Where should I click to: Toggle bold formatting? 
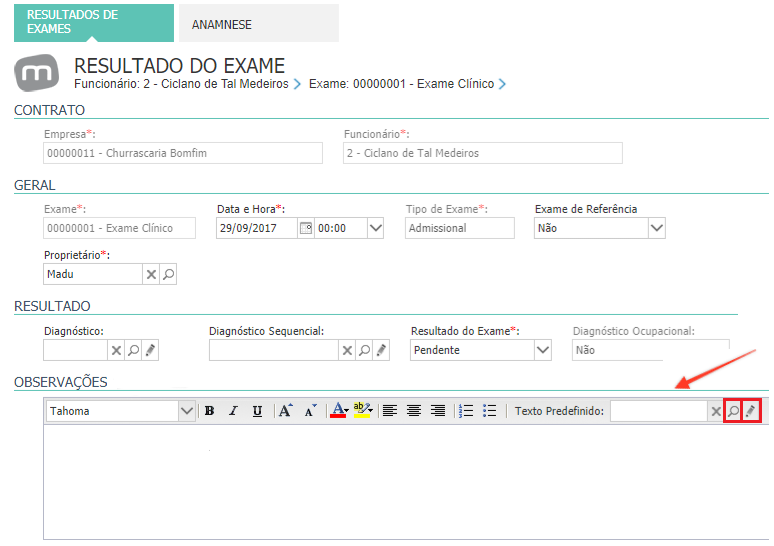(x=209, y=411)
